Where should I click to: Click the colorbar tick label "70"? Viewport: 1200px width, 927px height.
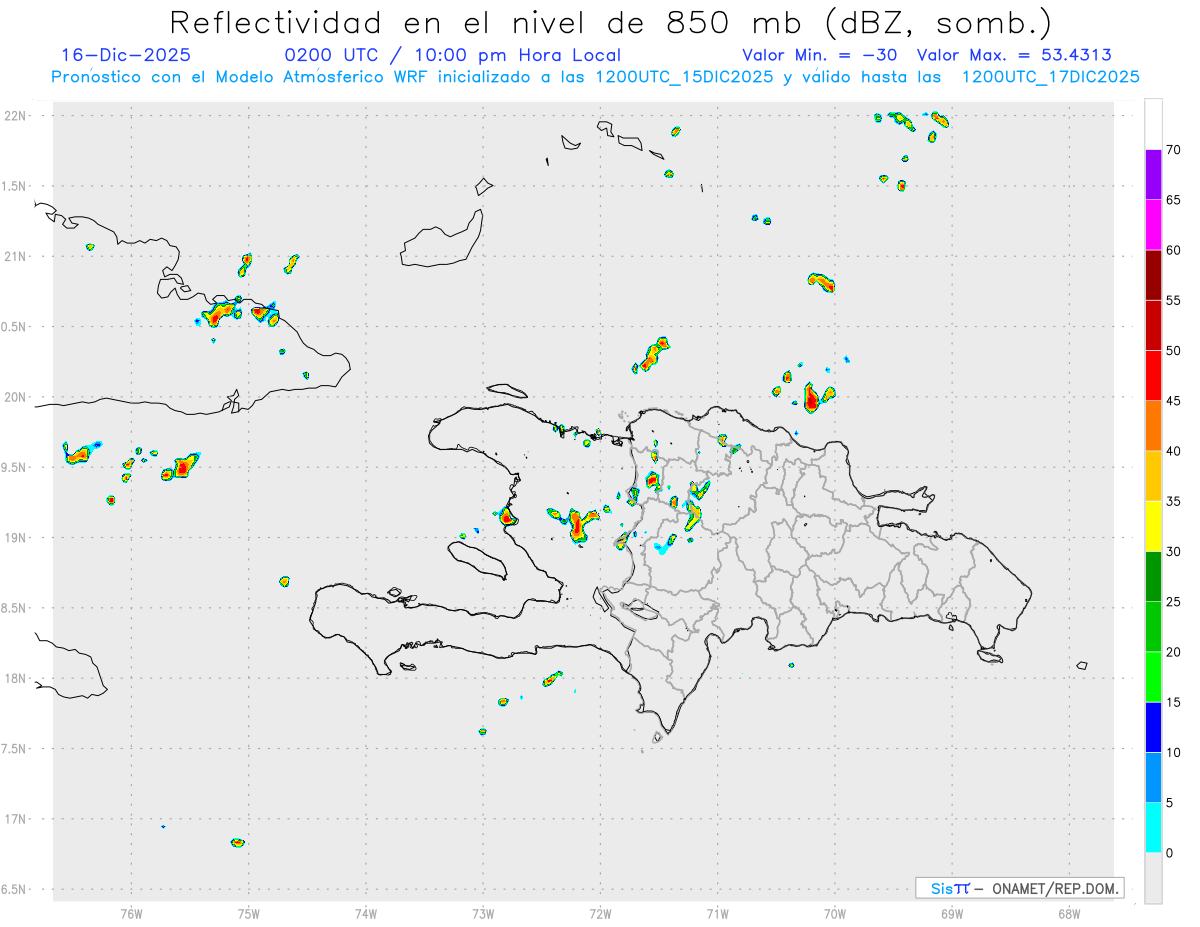pos(1174,149)
